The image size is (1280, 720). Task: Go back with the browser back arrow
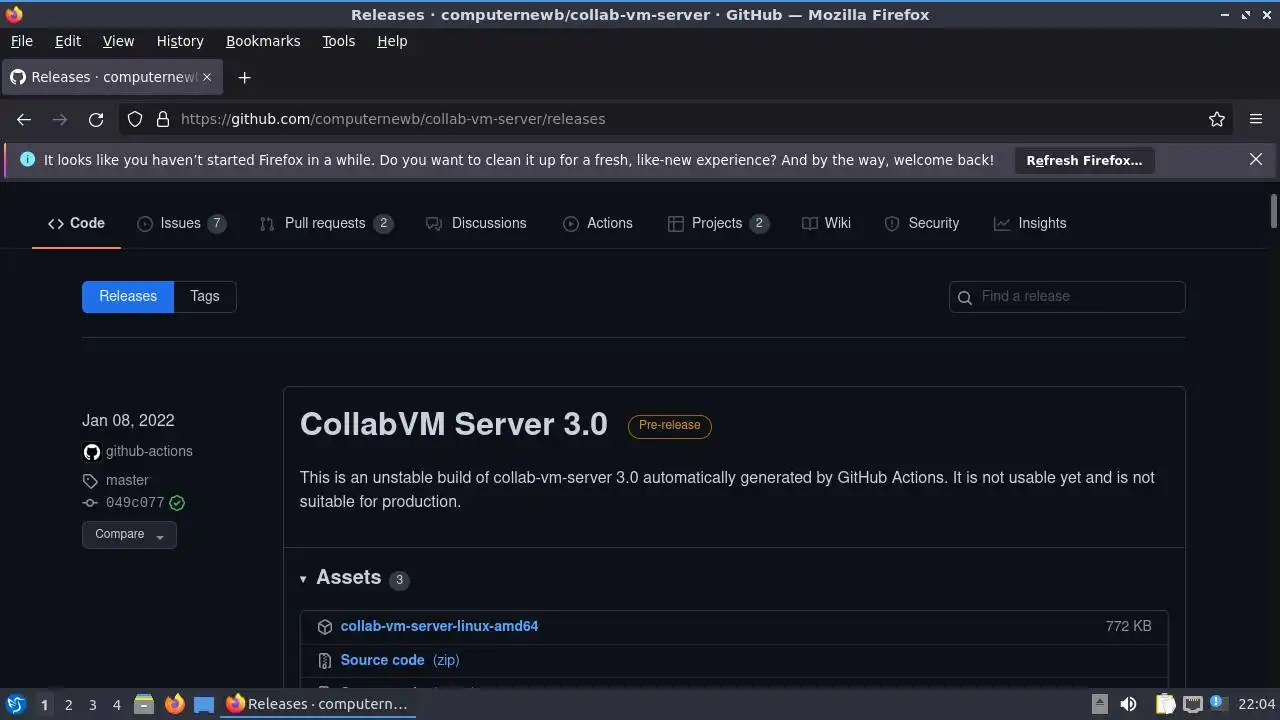pos(24,119)
